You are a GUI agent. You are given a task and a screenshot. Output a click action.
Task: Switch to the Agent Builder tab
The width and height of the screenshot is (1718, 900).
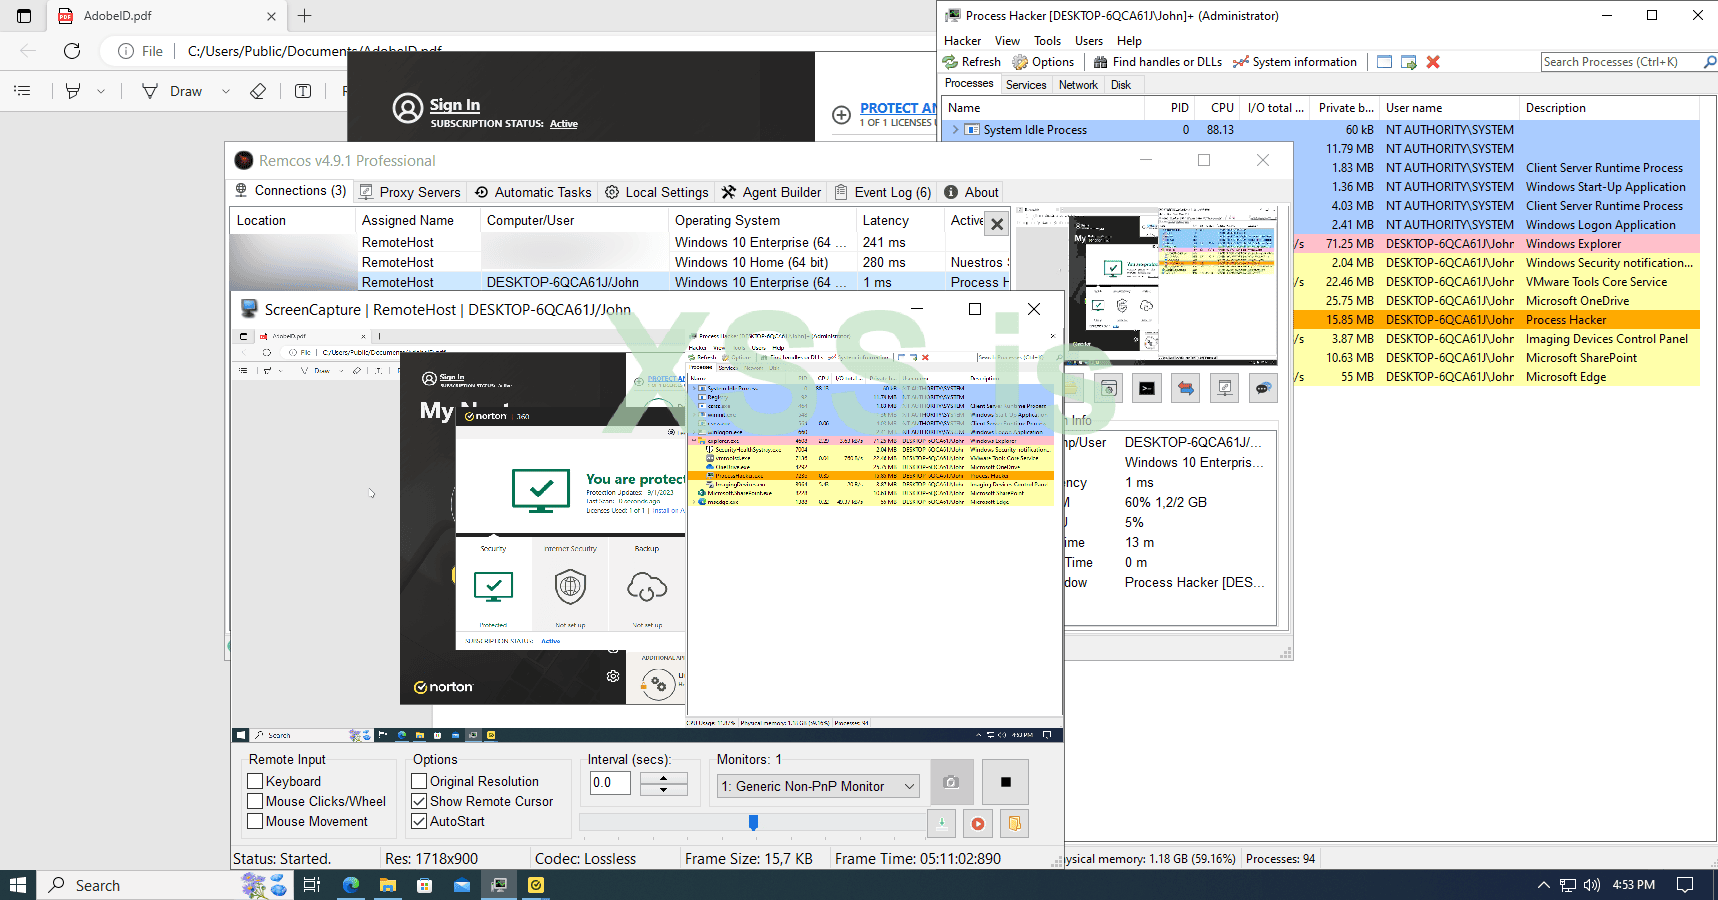(771, 192)
